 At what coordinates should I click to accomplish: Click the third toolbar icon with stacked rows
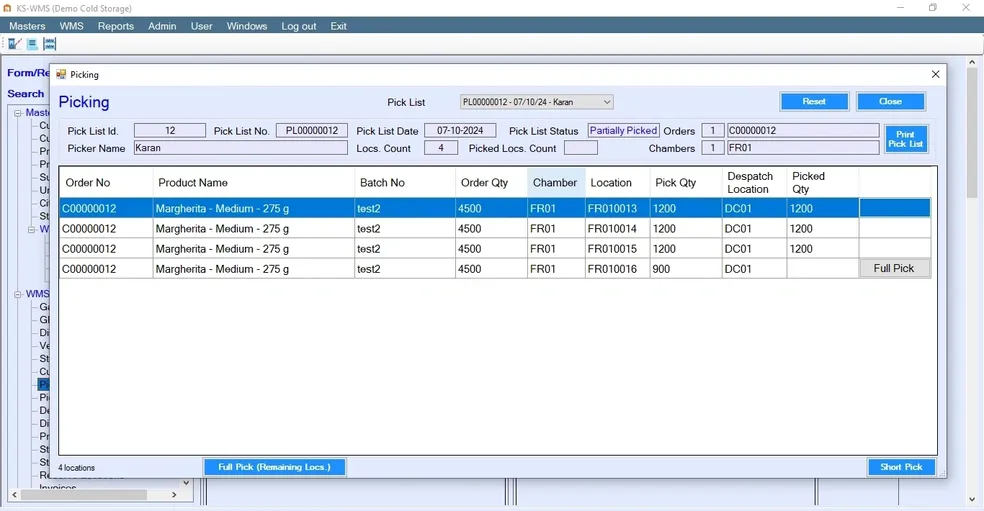tap(49, 44)
